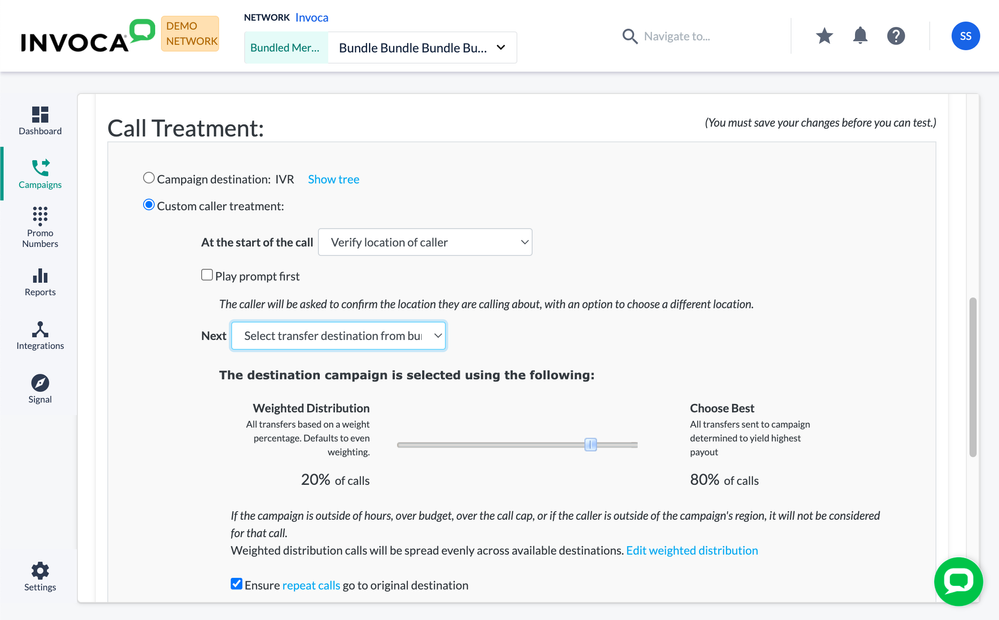Open Edit weighted distribution link

tap(692, 551)
